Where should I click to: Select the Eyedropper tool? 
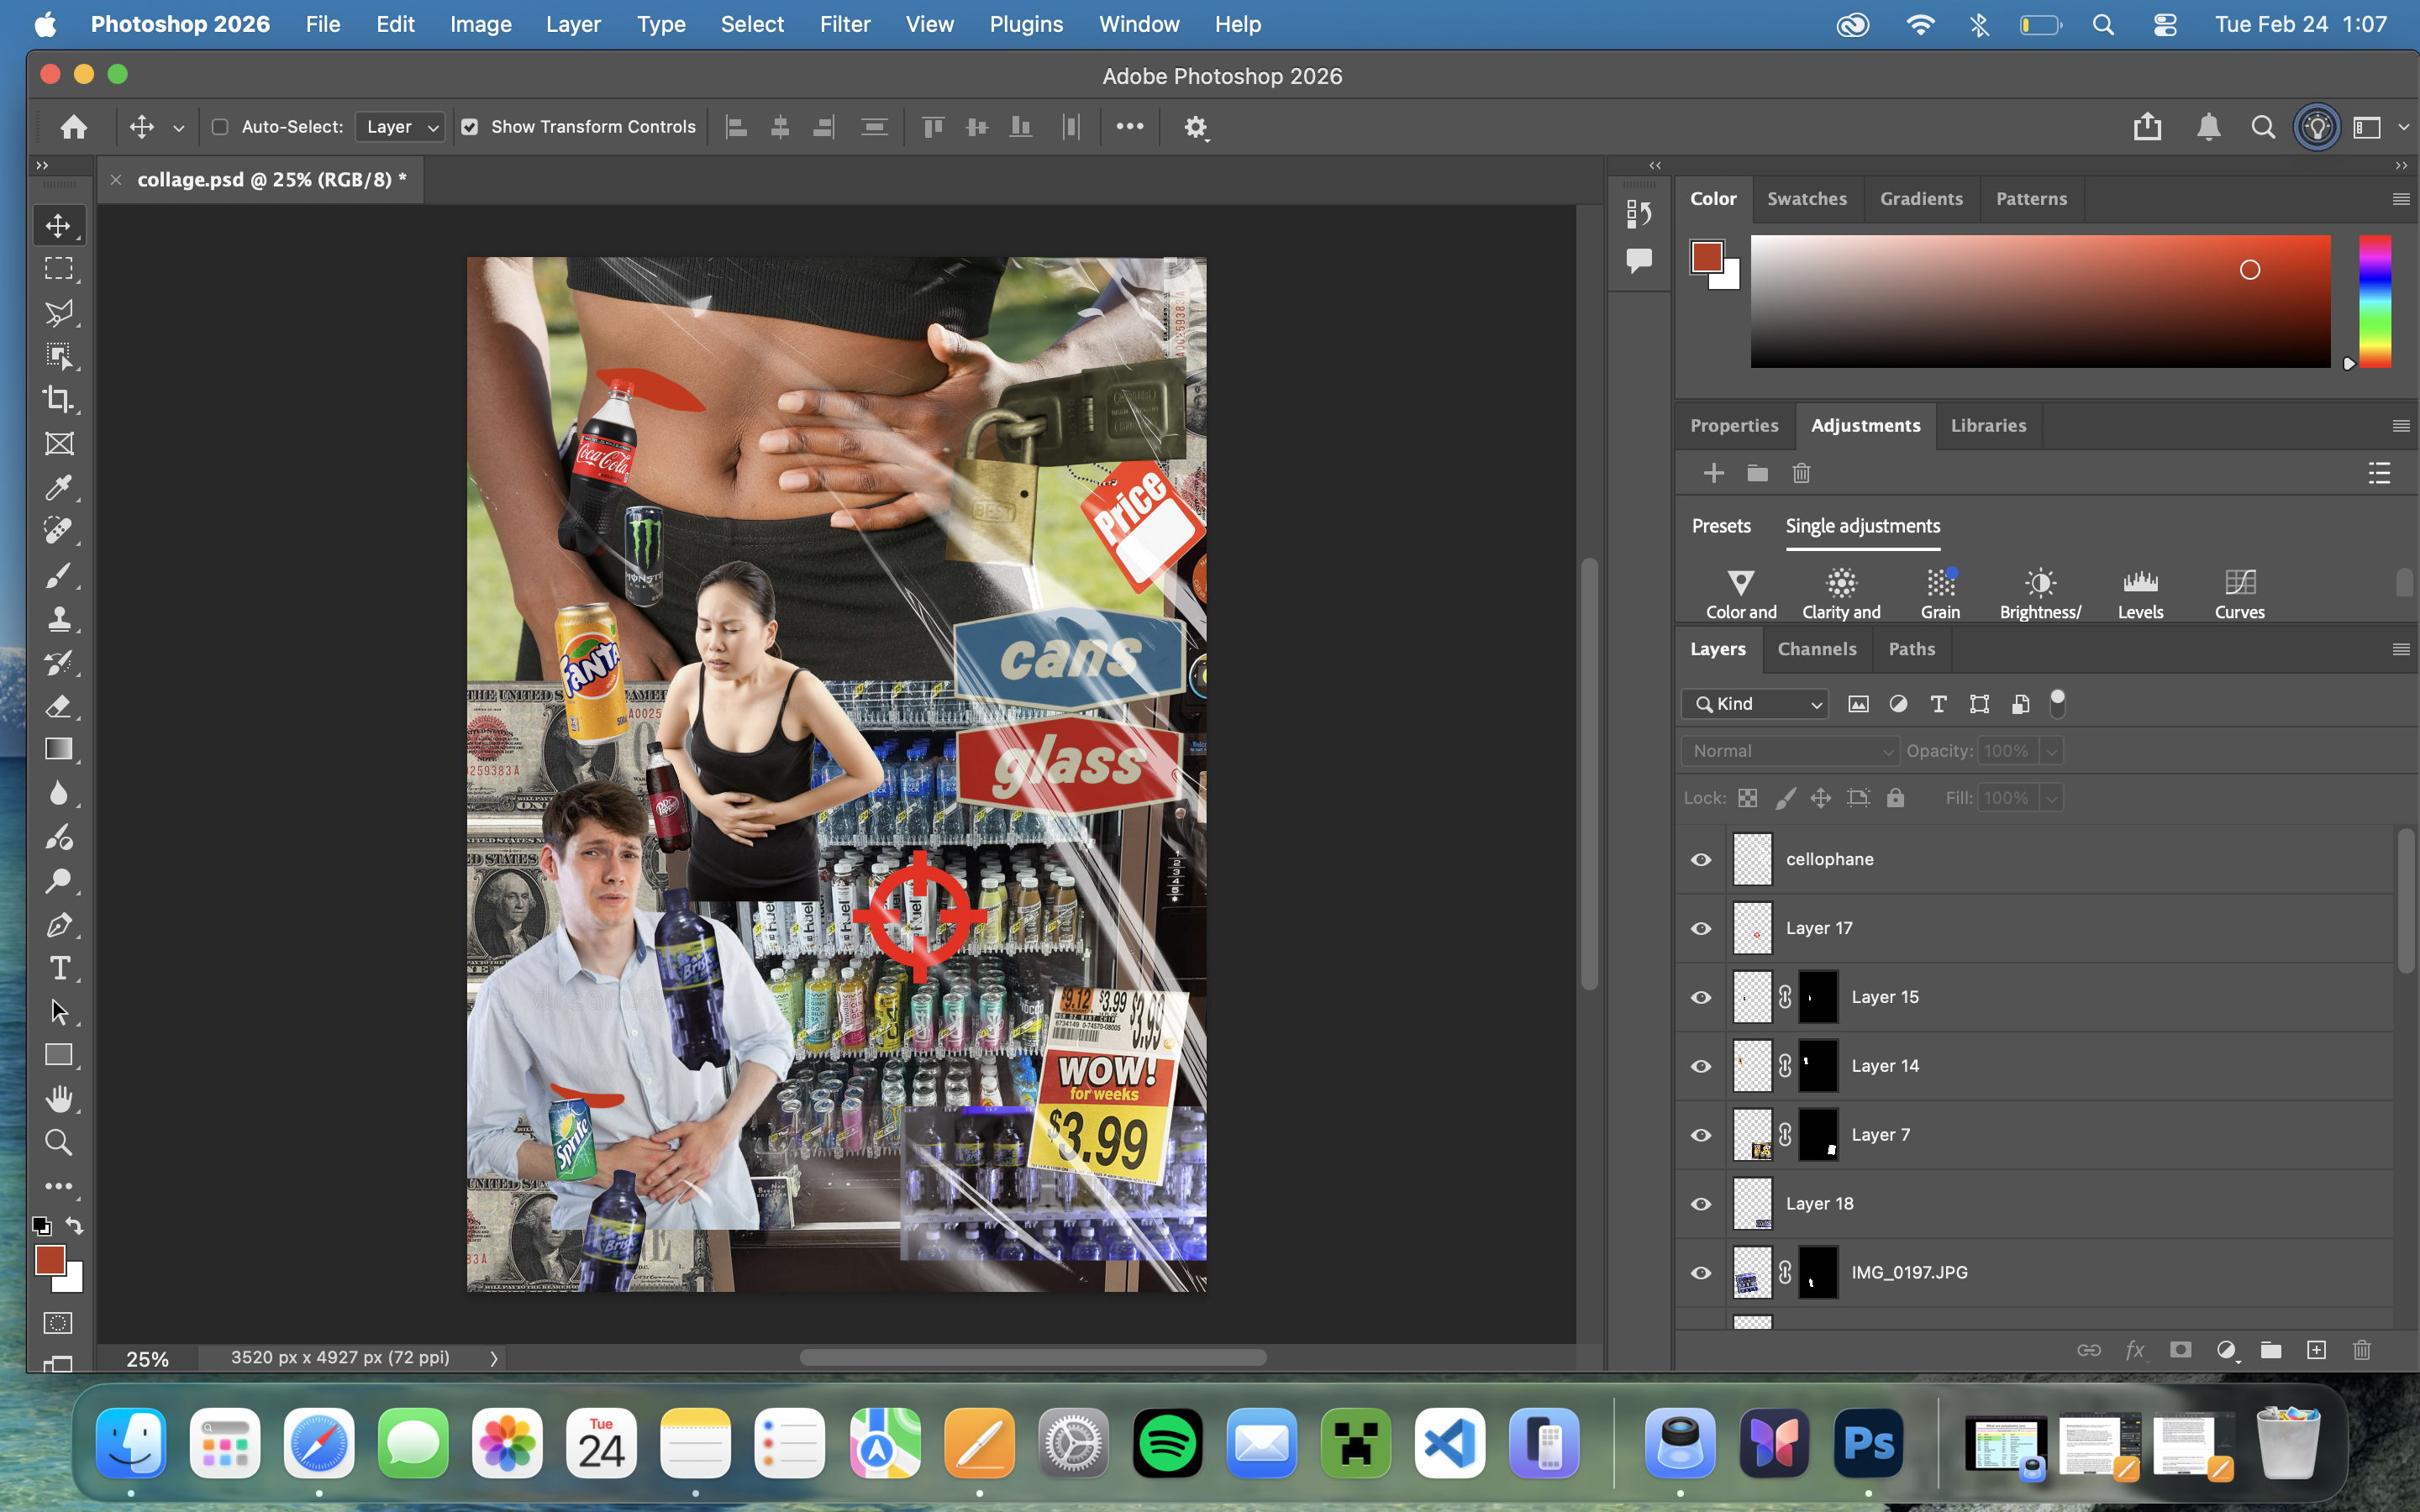pyautogui.click(x=58, y=487)
